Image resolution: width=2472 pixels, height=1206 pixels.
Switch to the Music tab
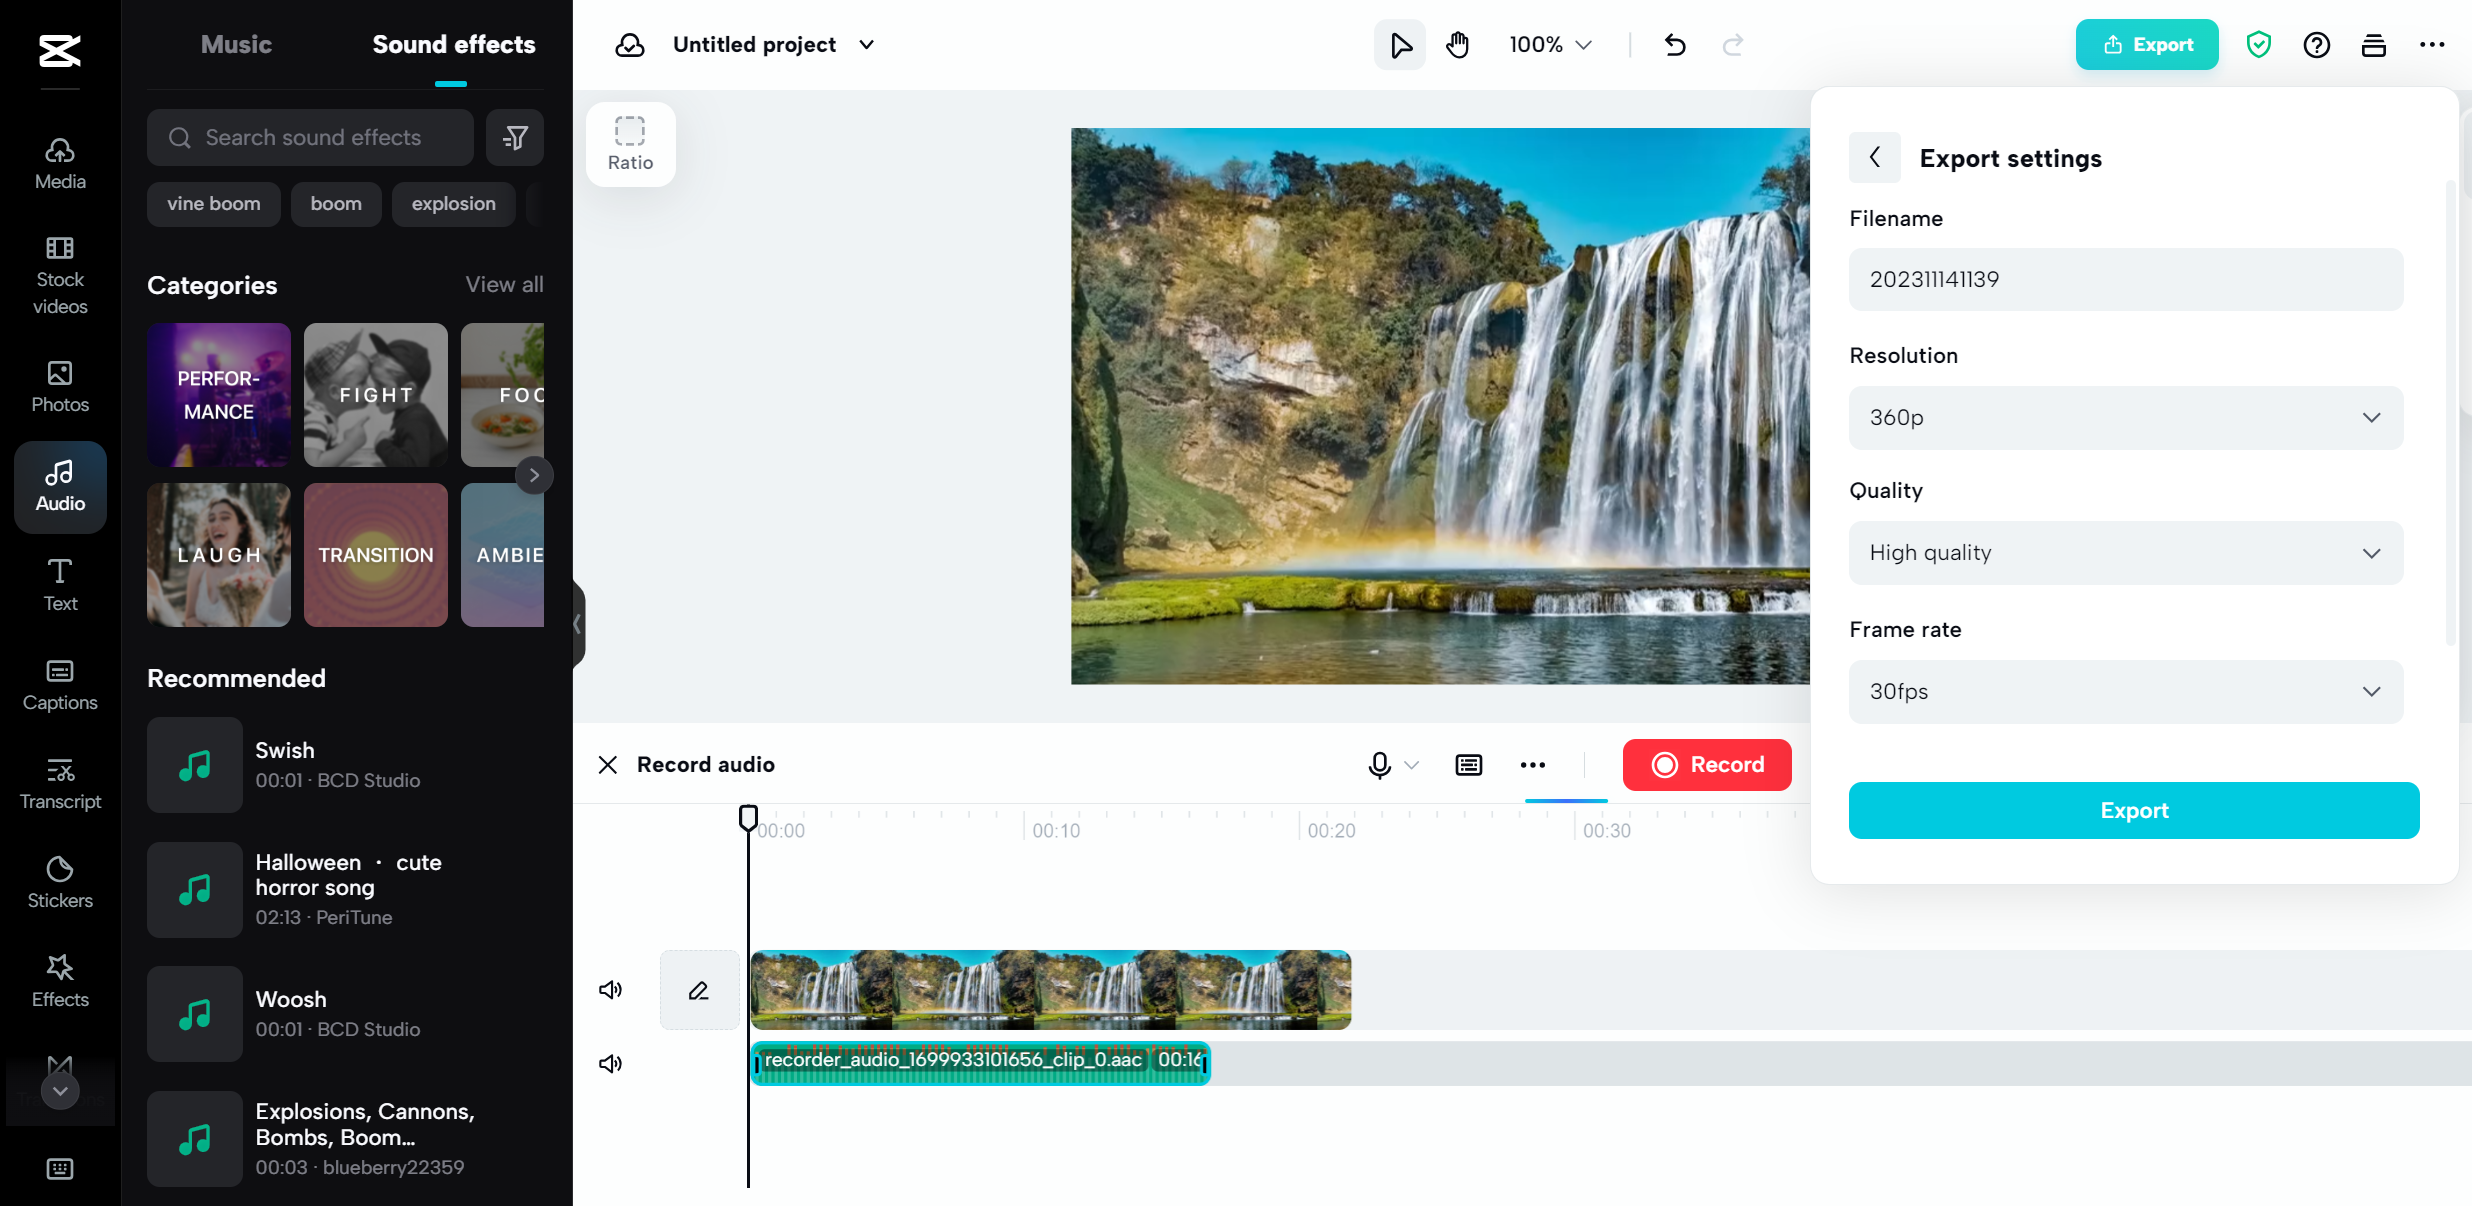236,44
